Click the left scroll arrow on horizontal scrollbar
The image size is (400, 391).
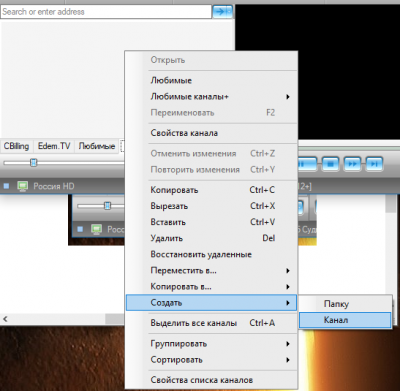point(5,319)
